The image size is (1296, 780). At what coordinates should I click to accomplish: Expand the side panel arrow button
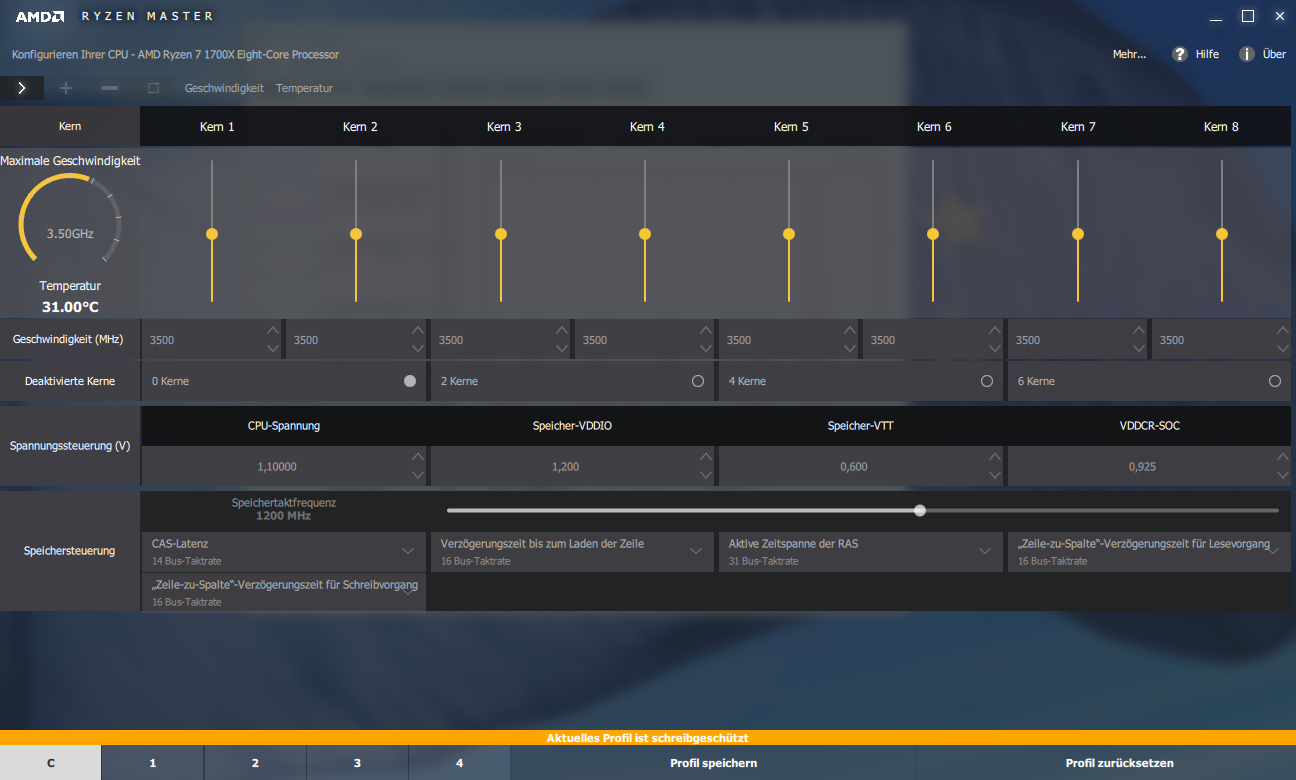(x=22, y=88)
